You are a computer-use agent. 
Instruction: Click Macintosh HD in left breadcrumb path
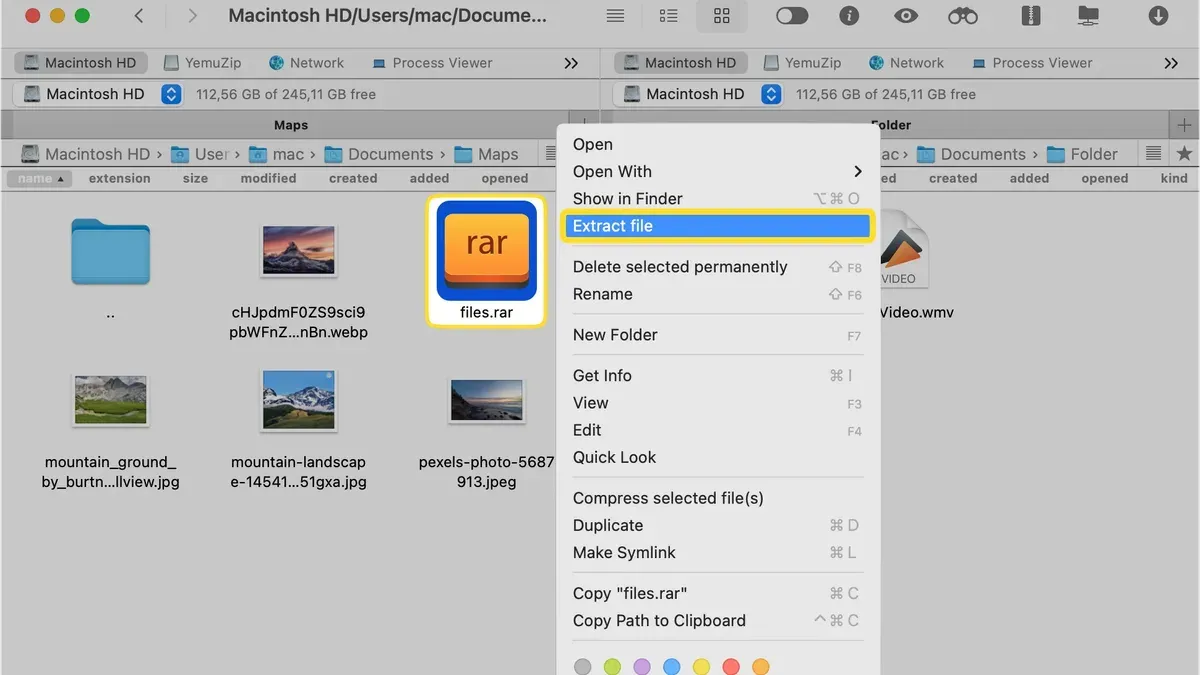(85, 154)
